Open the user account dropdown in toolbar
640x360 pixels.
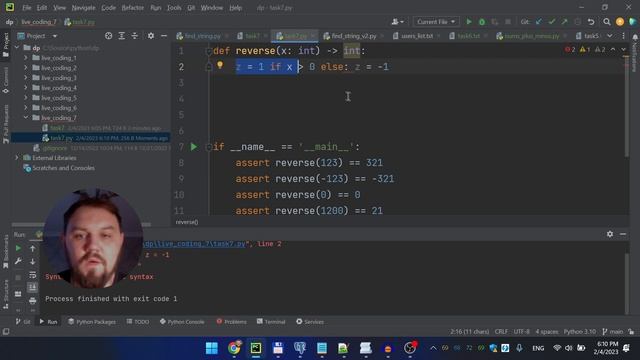click(397, 22)
